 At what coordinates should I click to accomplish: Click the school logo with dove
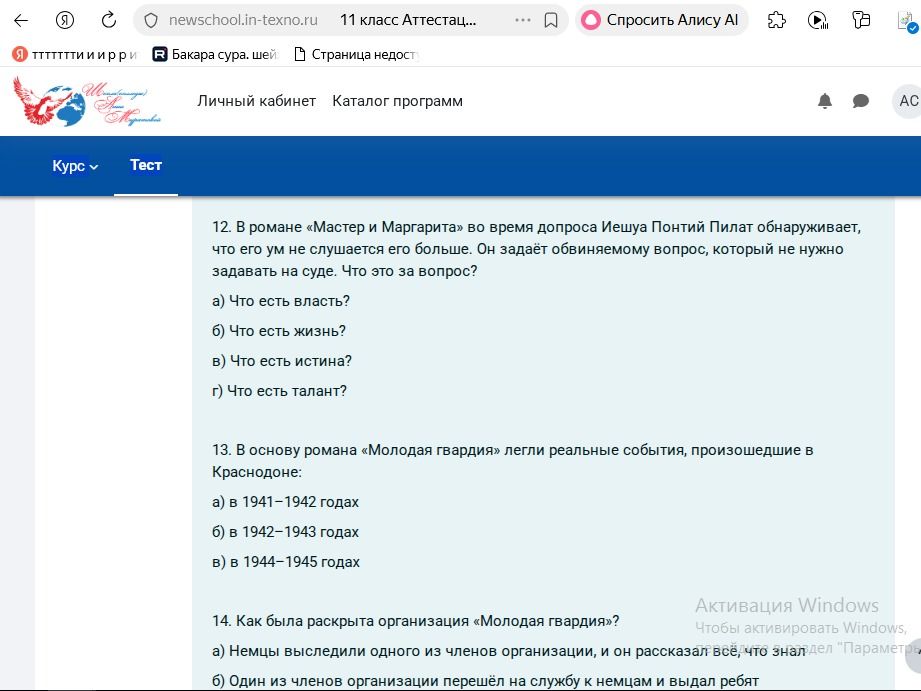[x=87, y=101]
